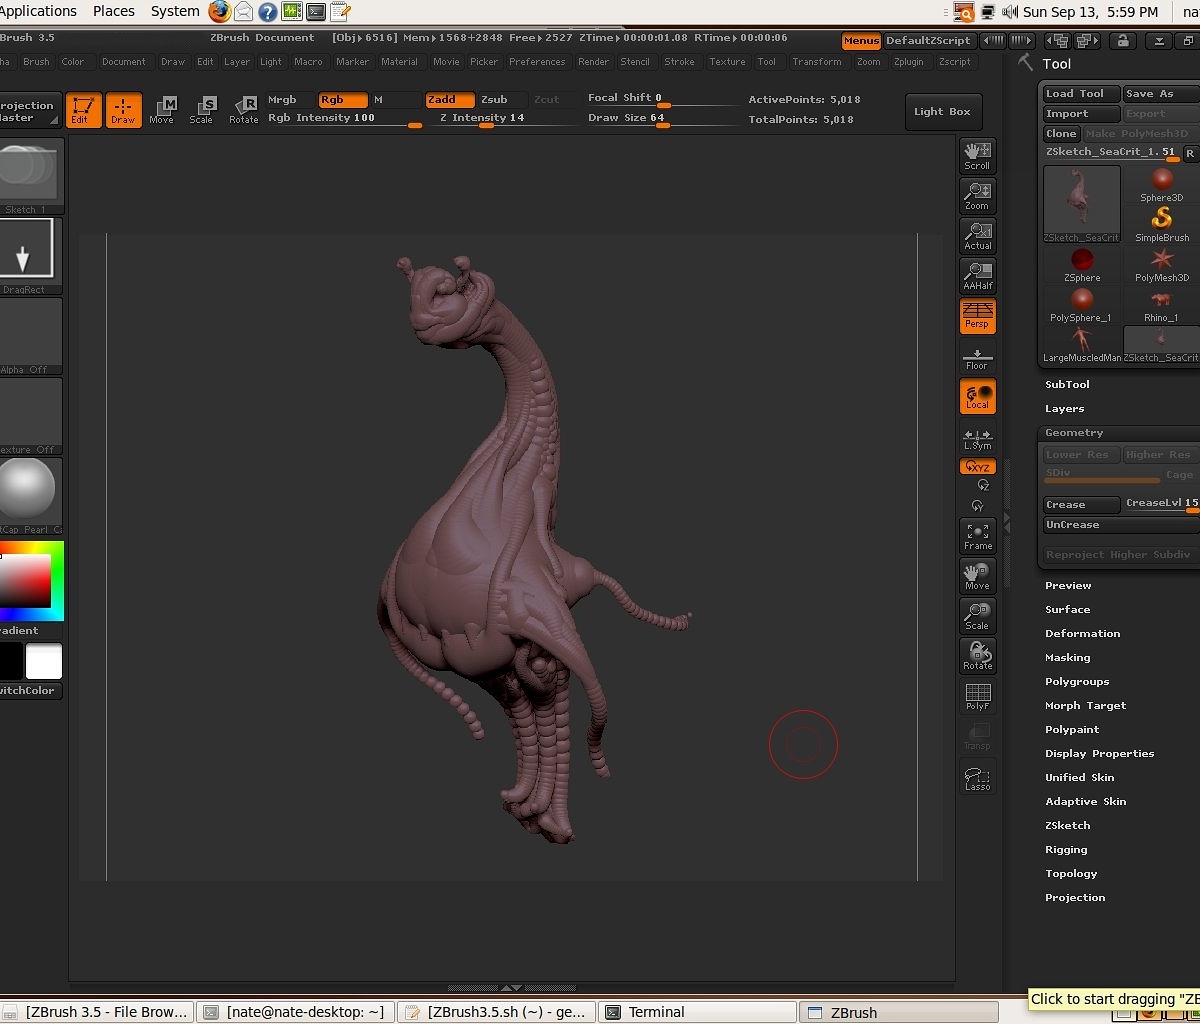Toggle the Floor grid
Image resolution: width=1200 pixels, height=1024 pixels.
point(977,357)
